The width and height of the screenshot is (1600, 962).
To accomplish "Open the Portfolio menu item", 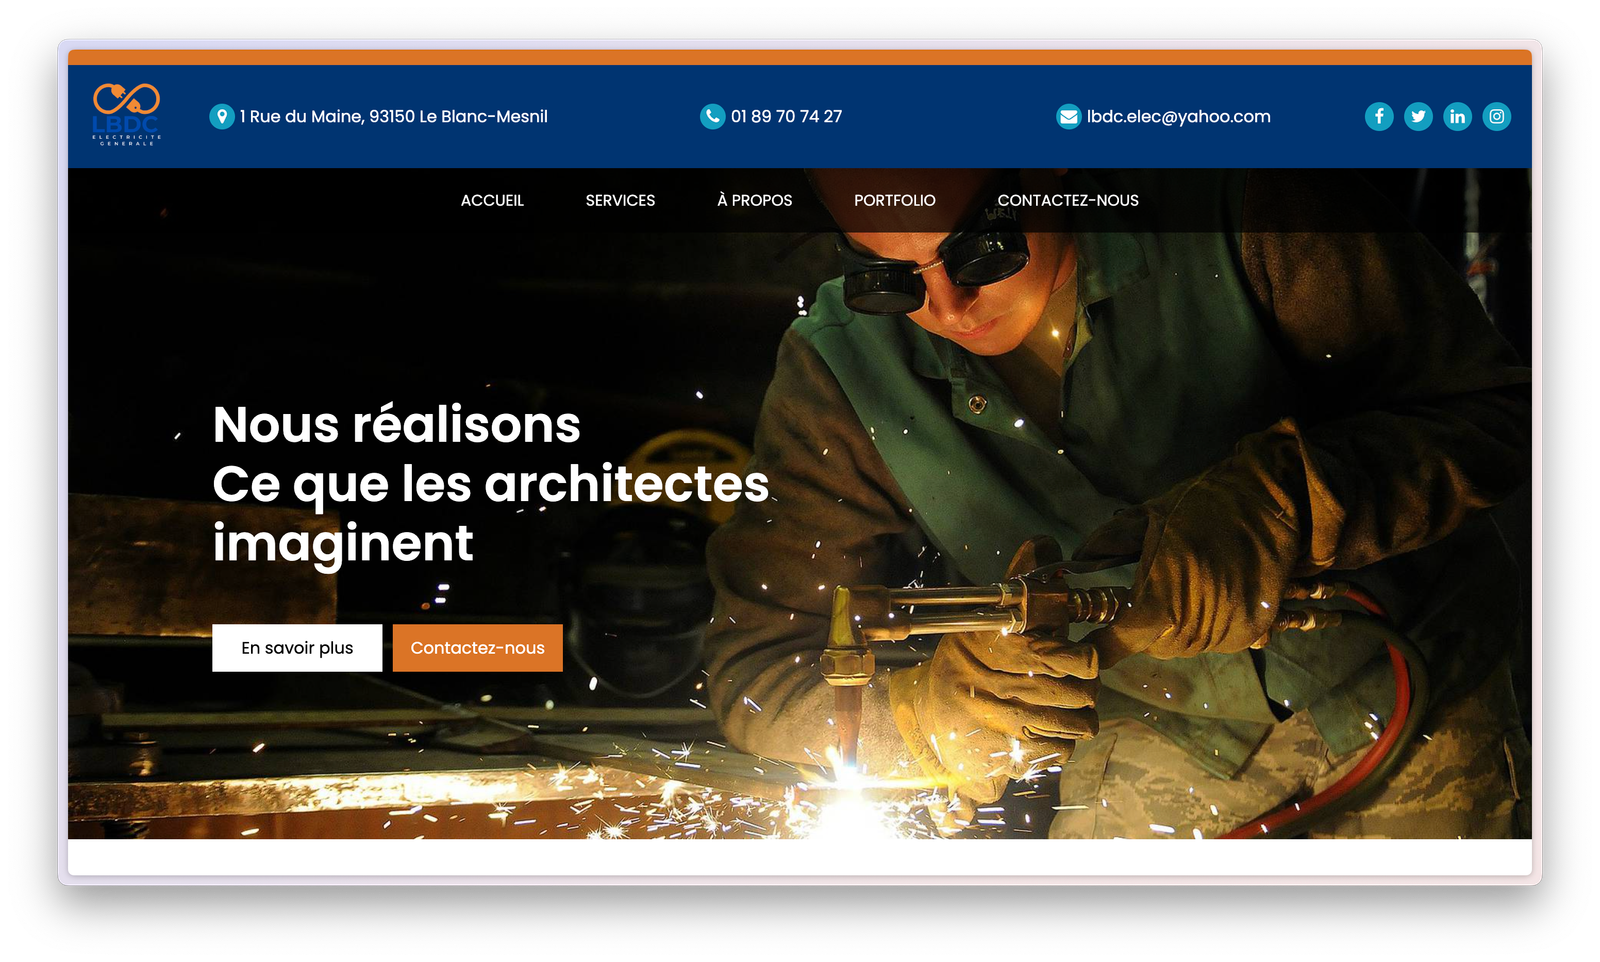I will [894, 201].
